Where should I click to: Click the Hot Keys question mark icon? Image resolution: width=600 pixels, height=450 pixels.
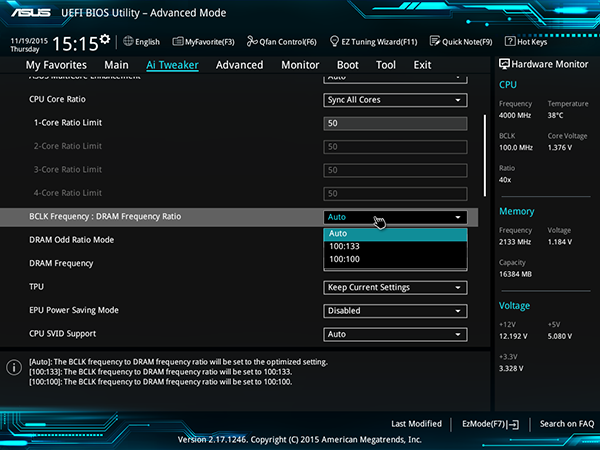click(510, 41)
